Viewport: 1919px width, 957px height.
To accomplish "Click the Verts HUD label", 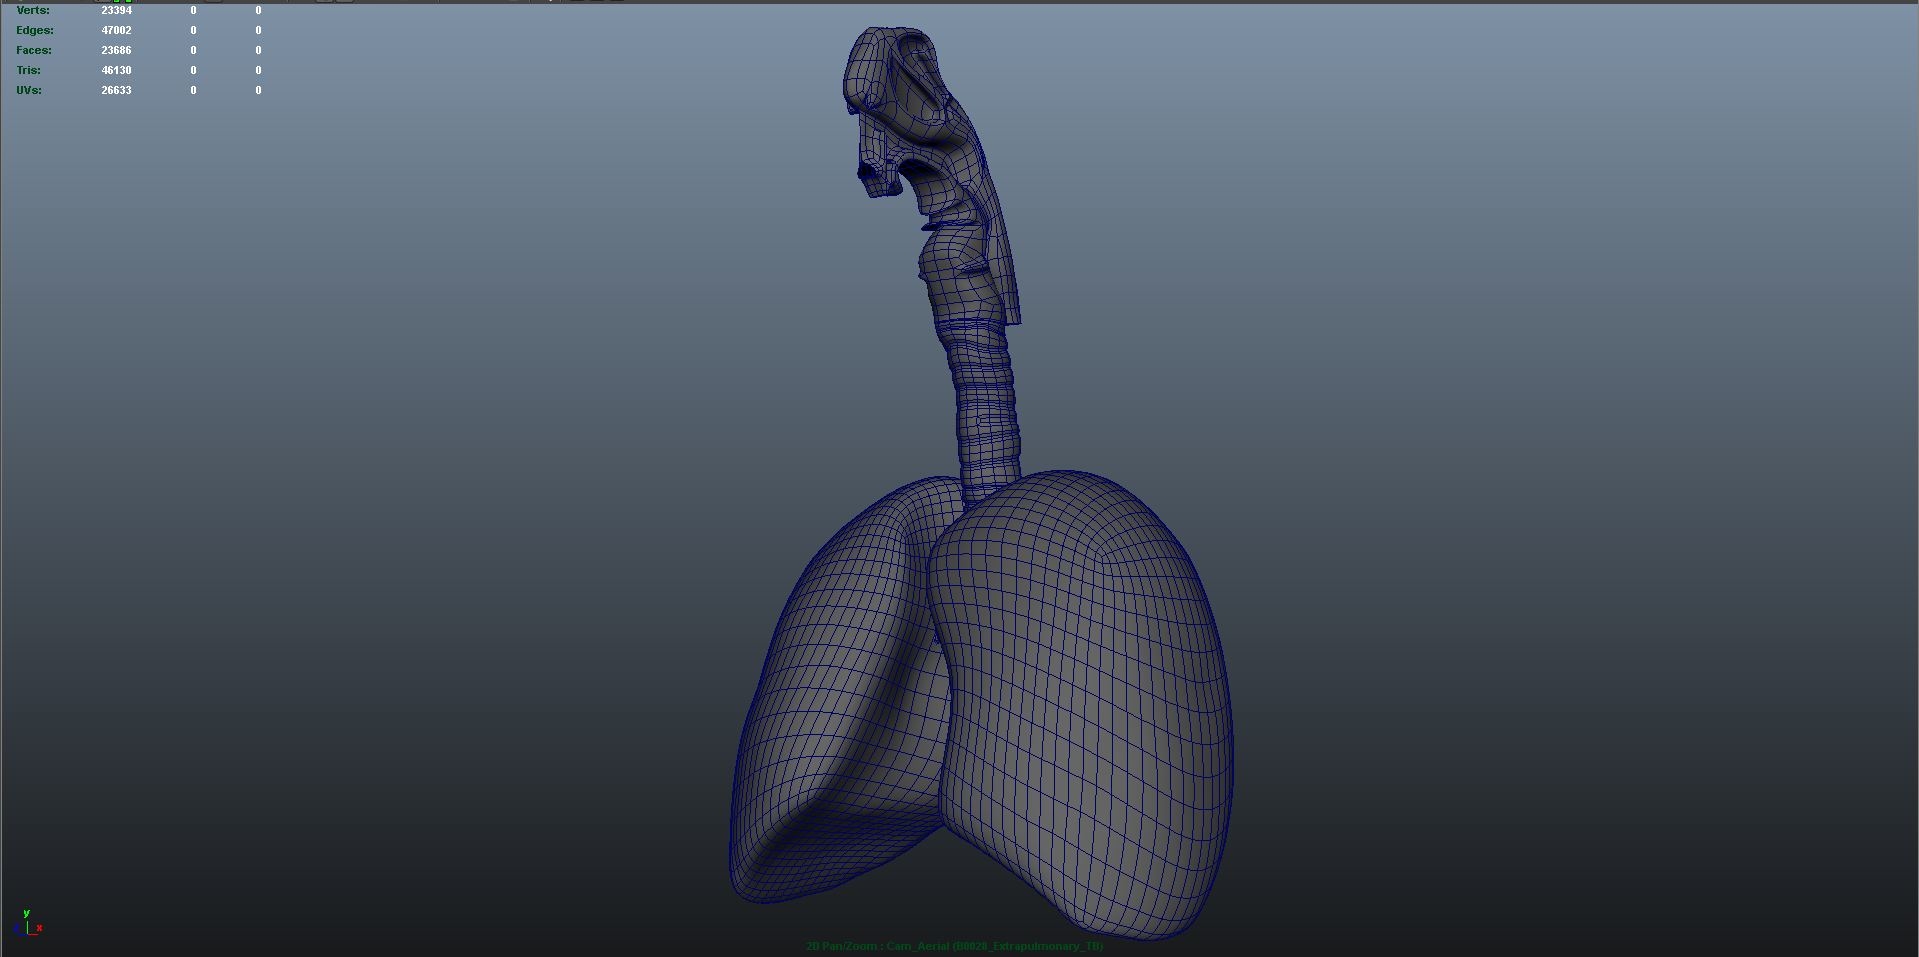I will 33,10.
